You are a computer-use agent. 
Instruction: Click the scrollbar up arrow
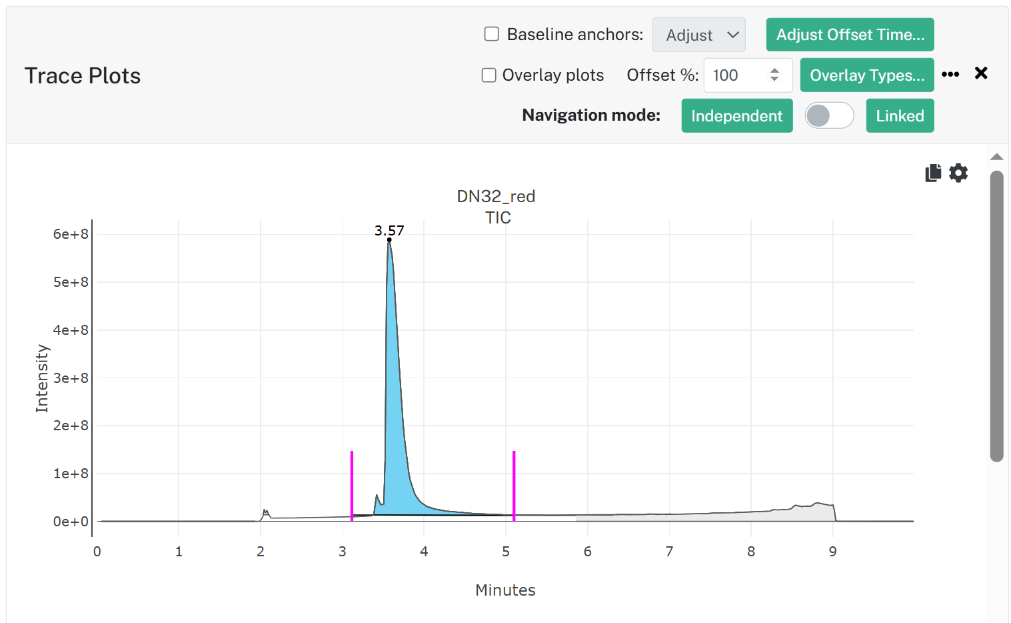coord(997,157)
